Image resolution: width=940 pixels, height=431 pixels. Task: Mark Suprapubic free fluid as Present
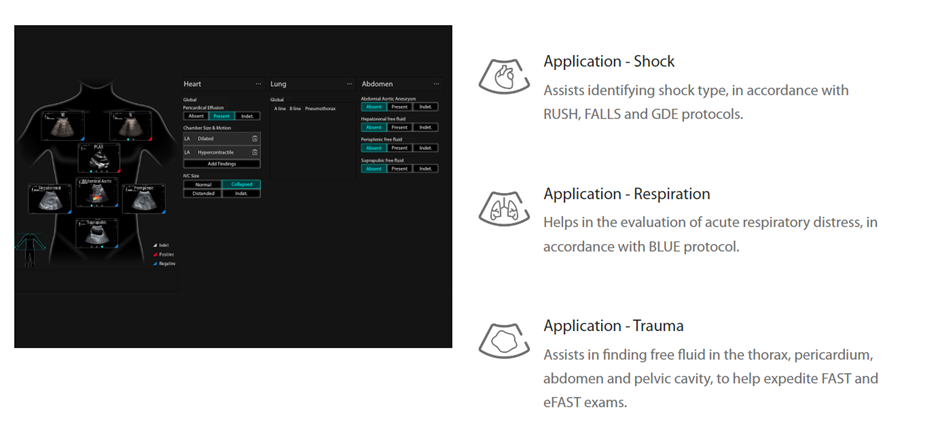(399, 168)
